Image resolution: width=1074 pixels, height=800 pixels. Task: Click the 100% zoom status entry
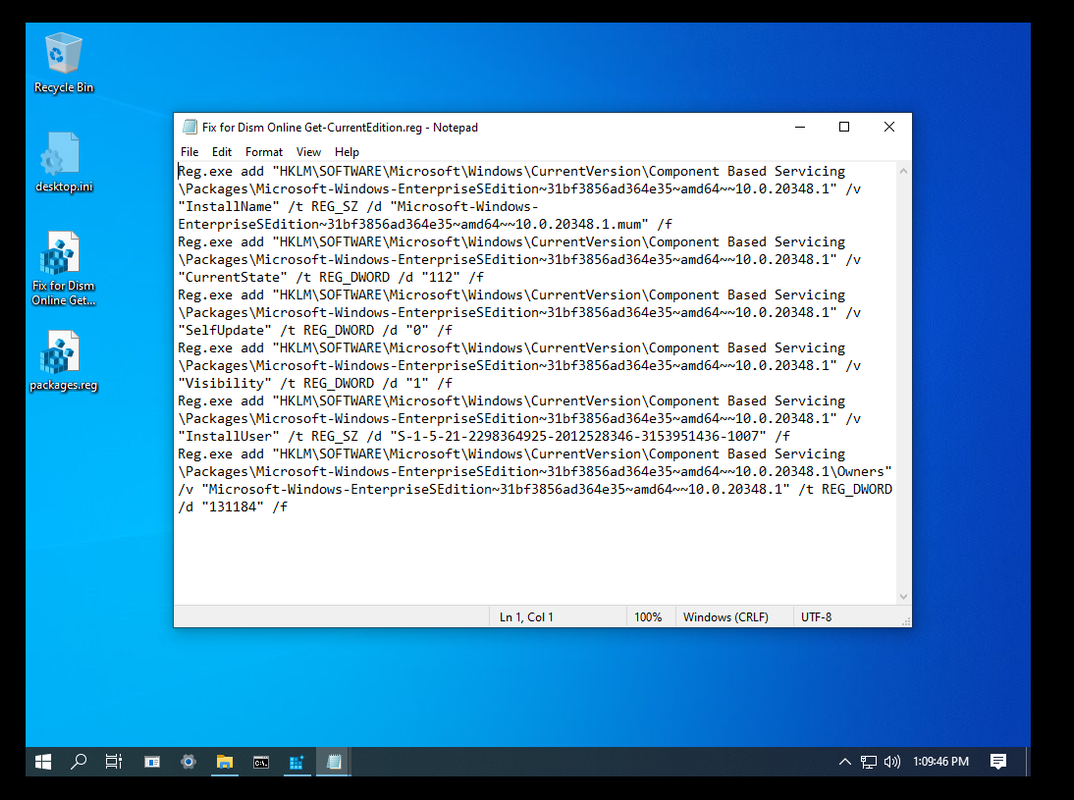pyautogui.click(x=648, y=617)
